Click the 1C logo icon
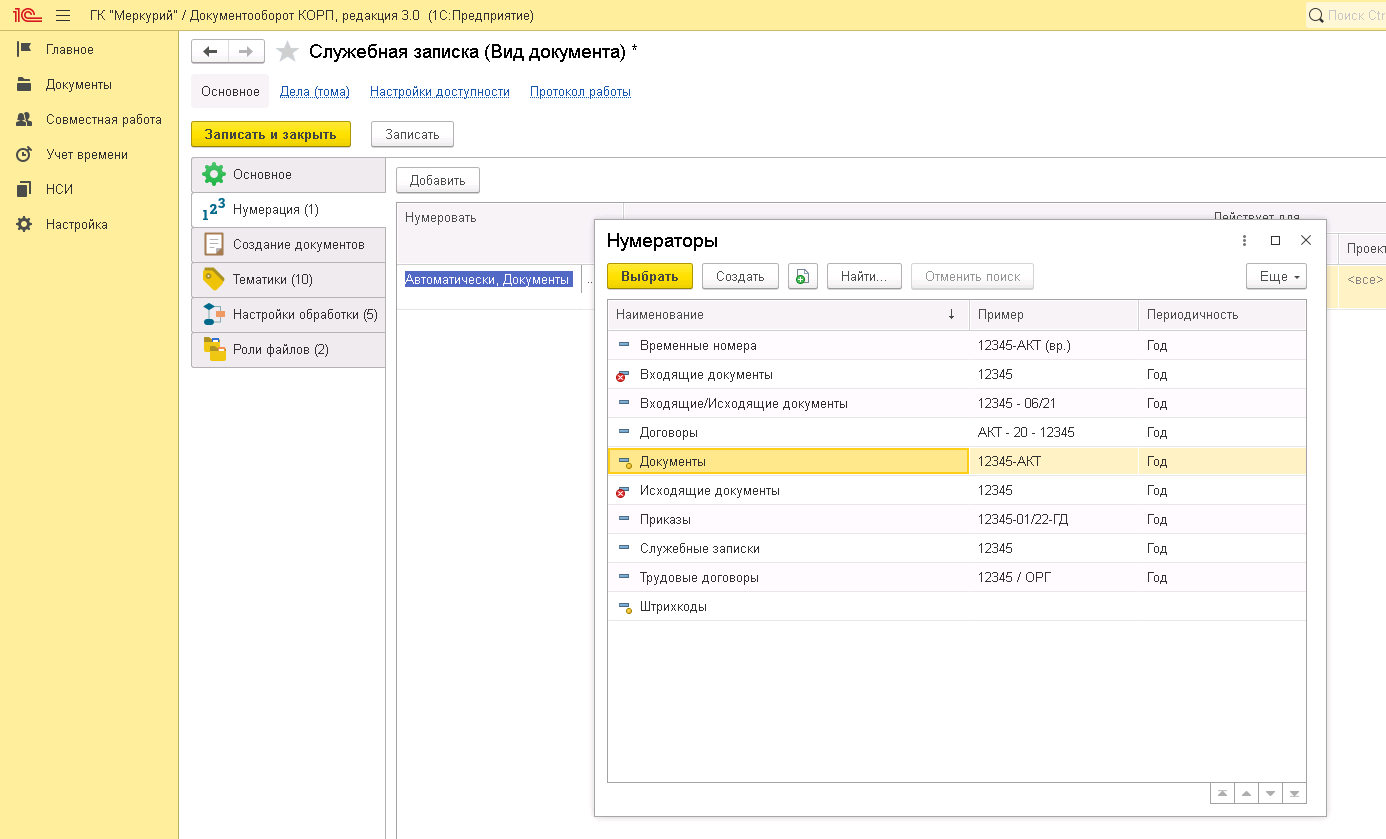The image size is (1386, 839). [x=26, y=15]
